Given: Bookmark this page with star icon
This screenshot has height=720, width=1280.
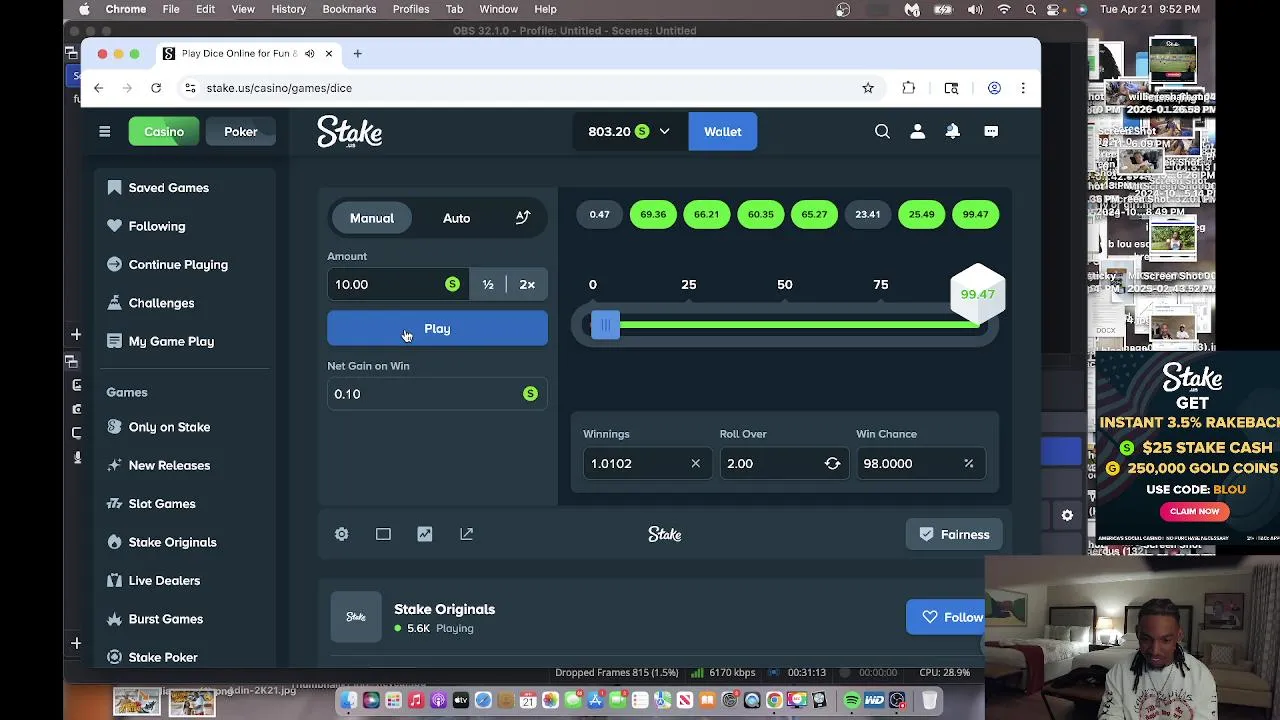Looking at the screenshot, I should pos(868,88).
